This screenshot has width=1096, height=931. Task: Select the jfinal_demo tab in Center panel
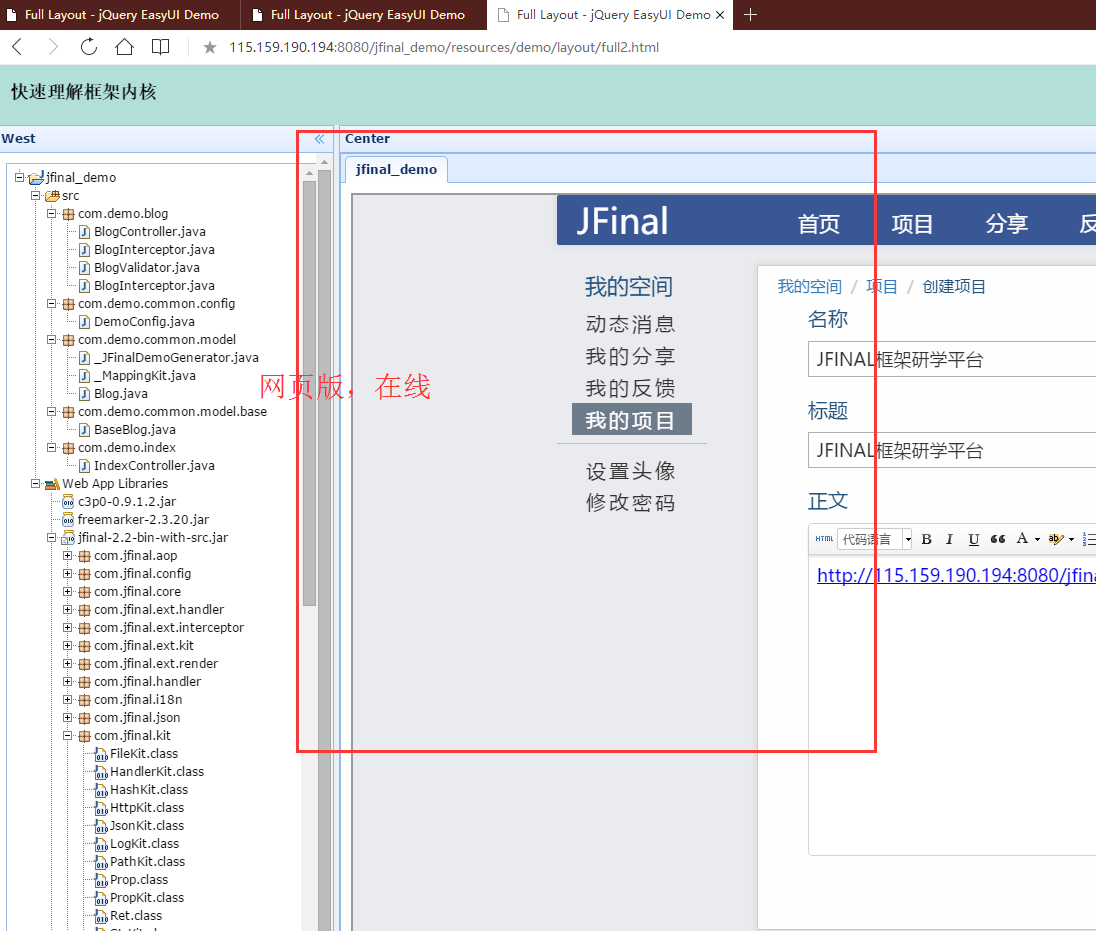click(x=396, y=169)
